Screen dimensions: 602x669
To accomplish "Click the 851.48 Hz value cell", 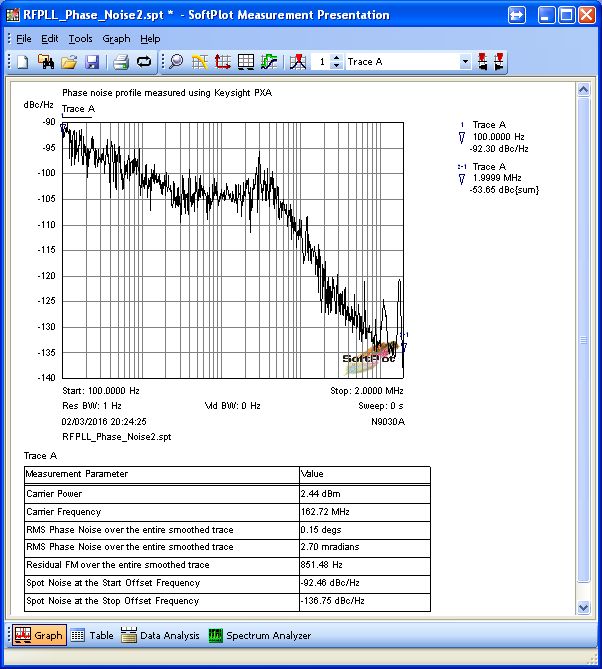I will coord(365,565).
